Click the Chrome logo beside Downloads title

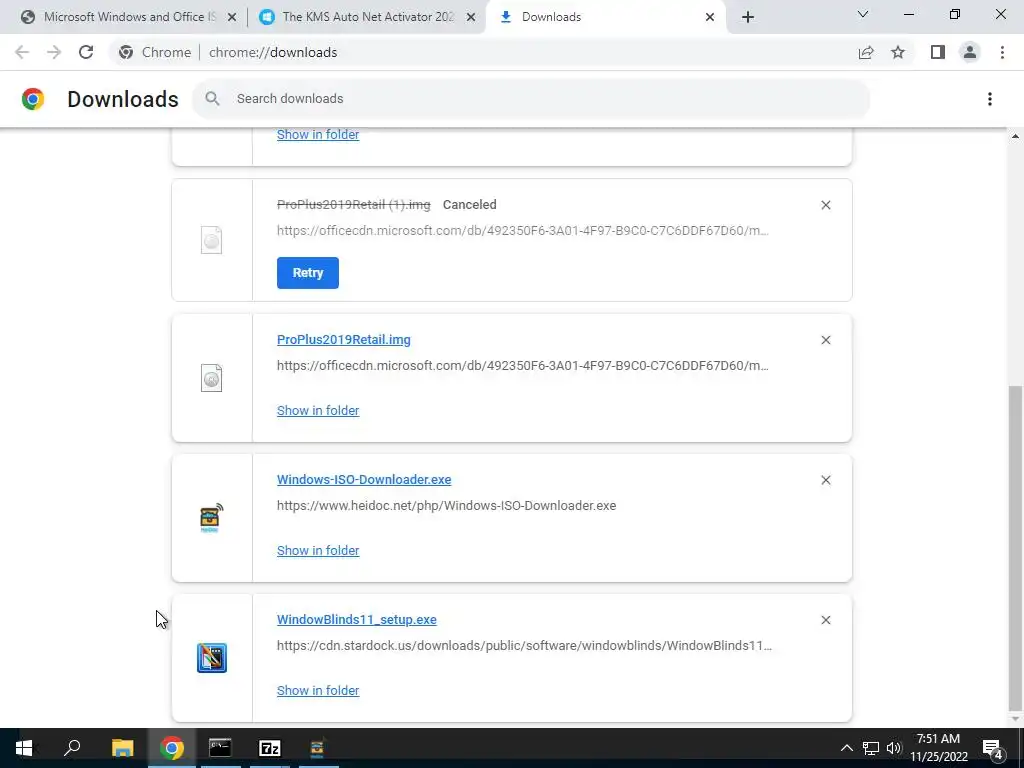[x=33, y=99]
